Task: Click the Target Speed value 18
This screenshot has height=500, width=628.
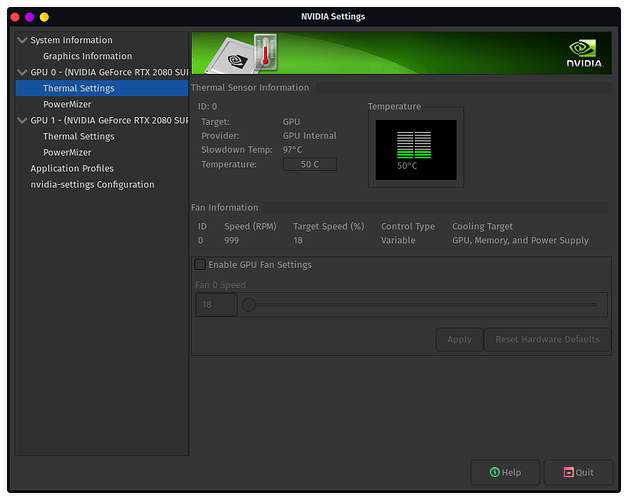Action: (298, 240)
